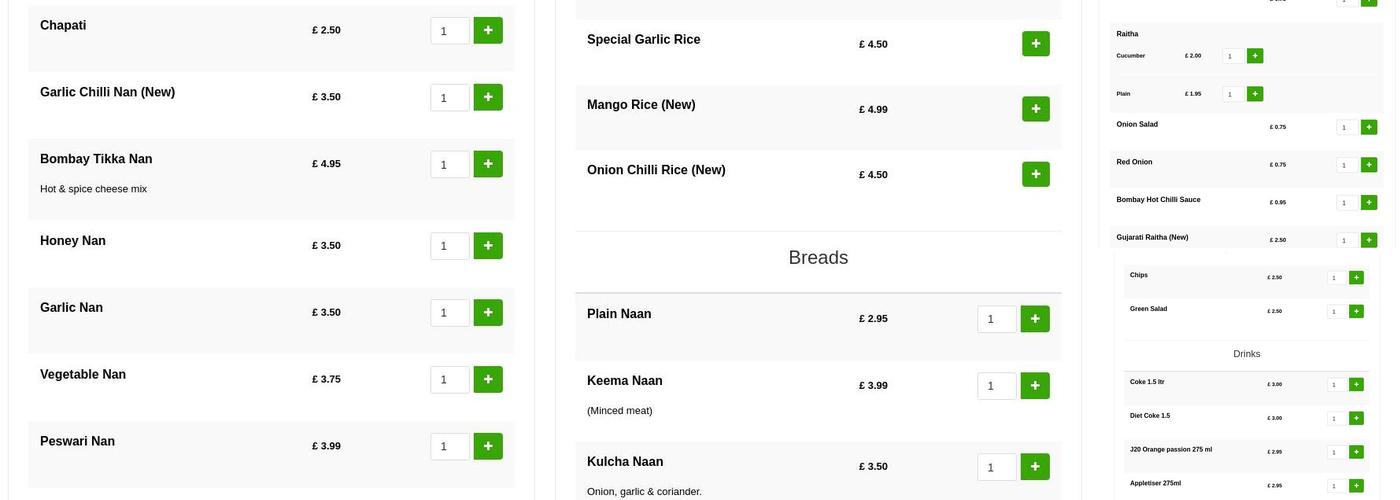Add Honey Nan to basket
This screenshot has height=500, width=1400.
(488, 246)
